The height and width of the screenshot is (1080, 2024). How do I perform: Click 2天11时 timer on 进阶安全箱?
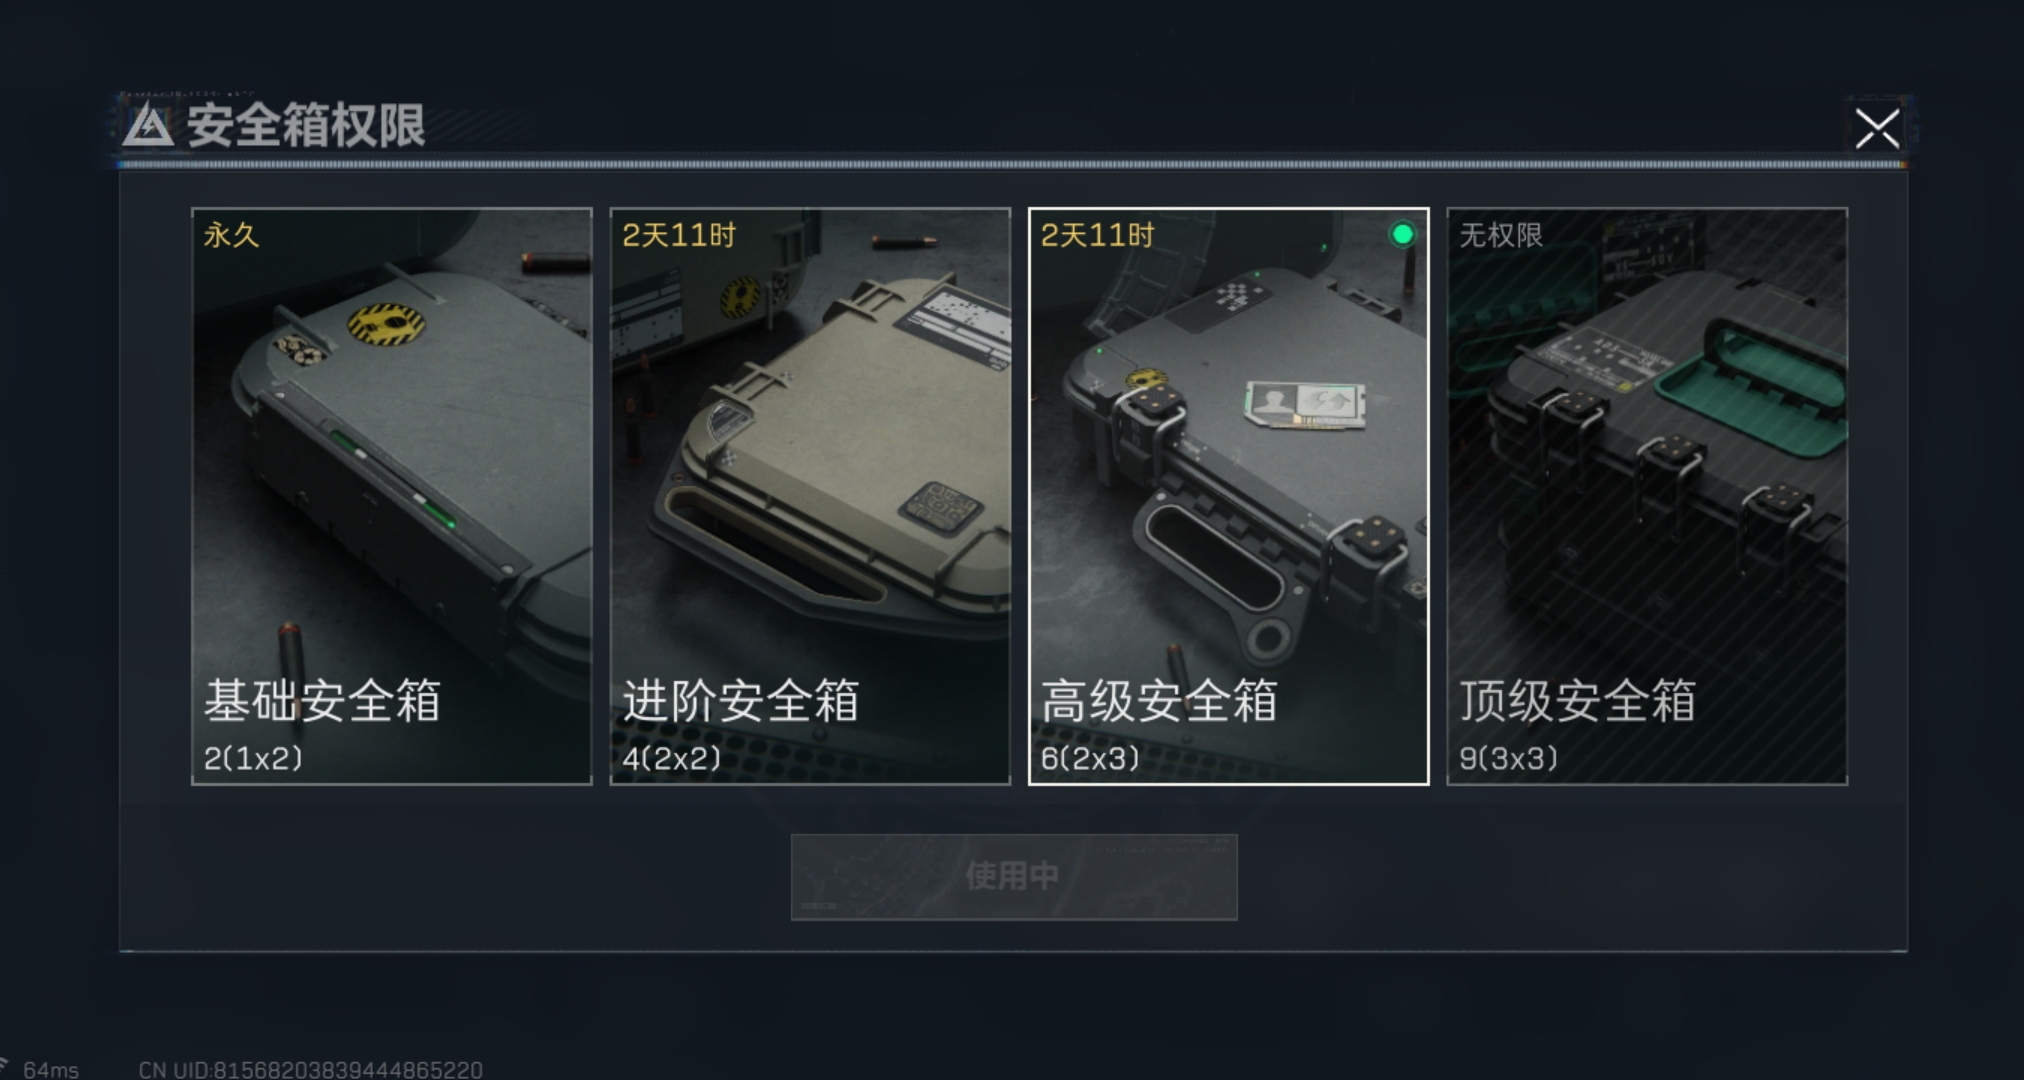coord(679,235)
